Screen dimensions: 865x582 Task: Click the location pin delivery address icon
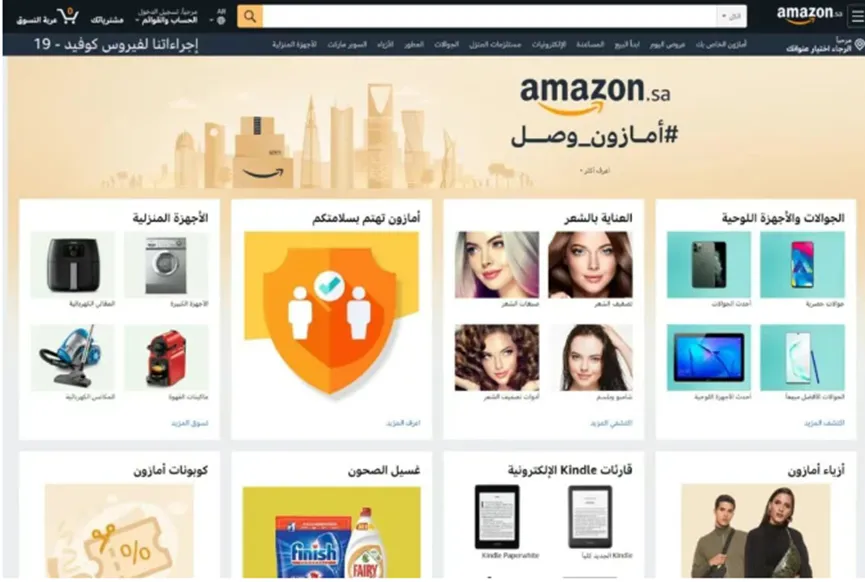tap(859, 44)
